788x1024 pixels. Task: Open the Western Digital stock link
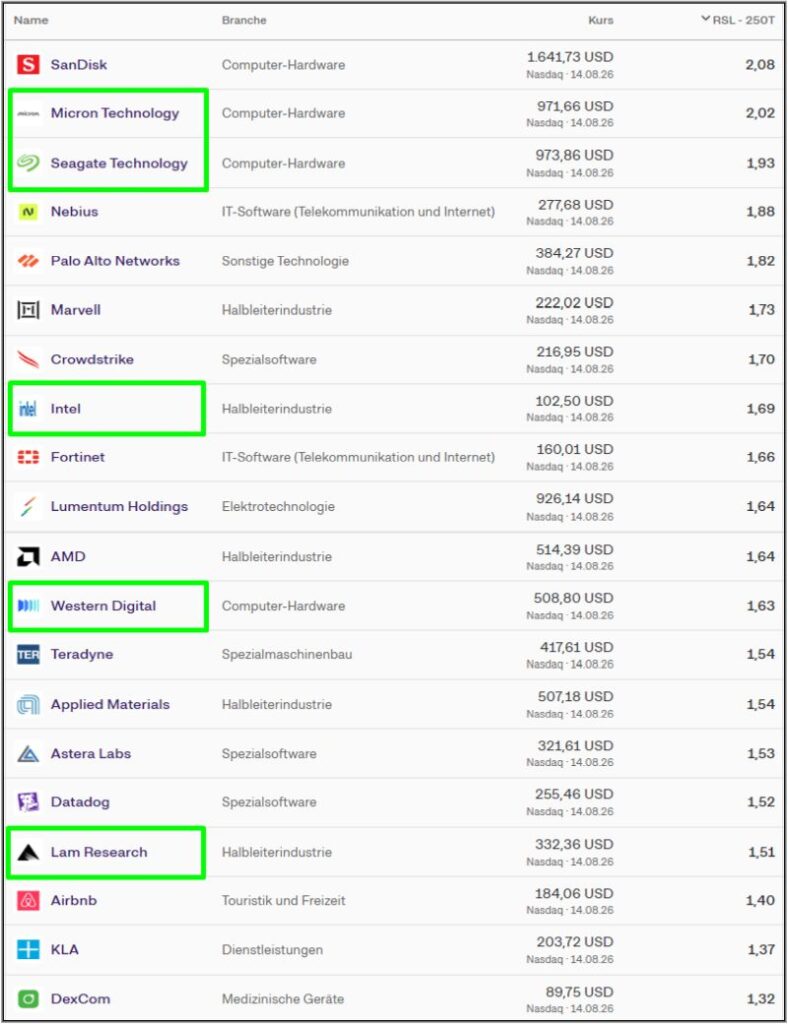click(x=103, y=605)
